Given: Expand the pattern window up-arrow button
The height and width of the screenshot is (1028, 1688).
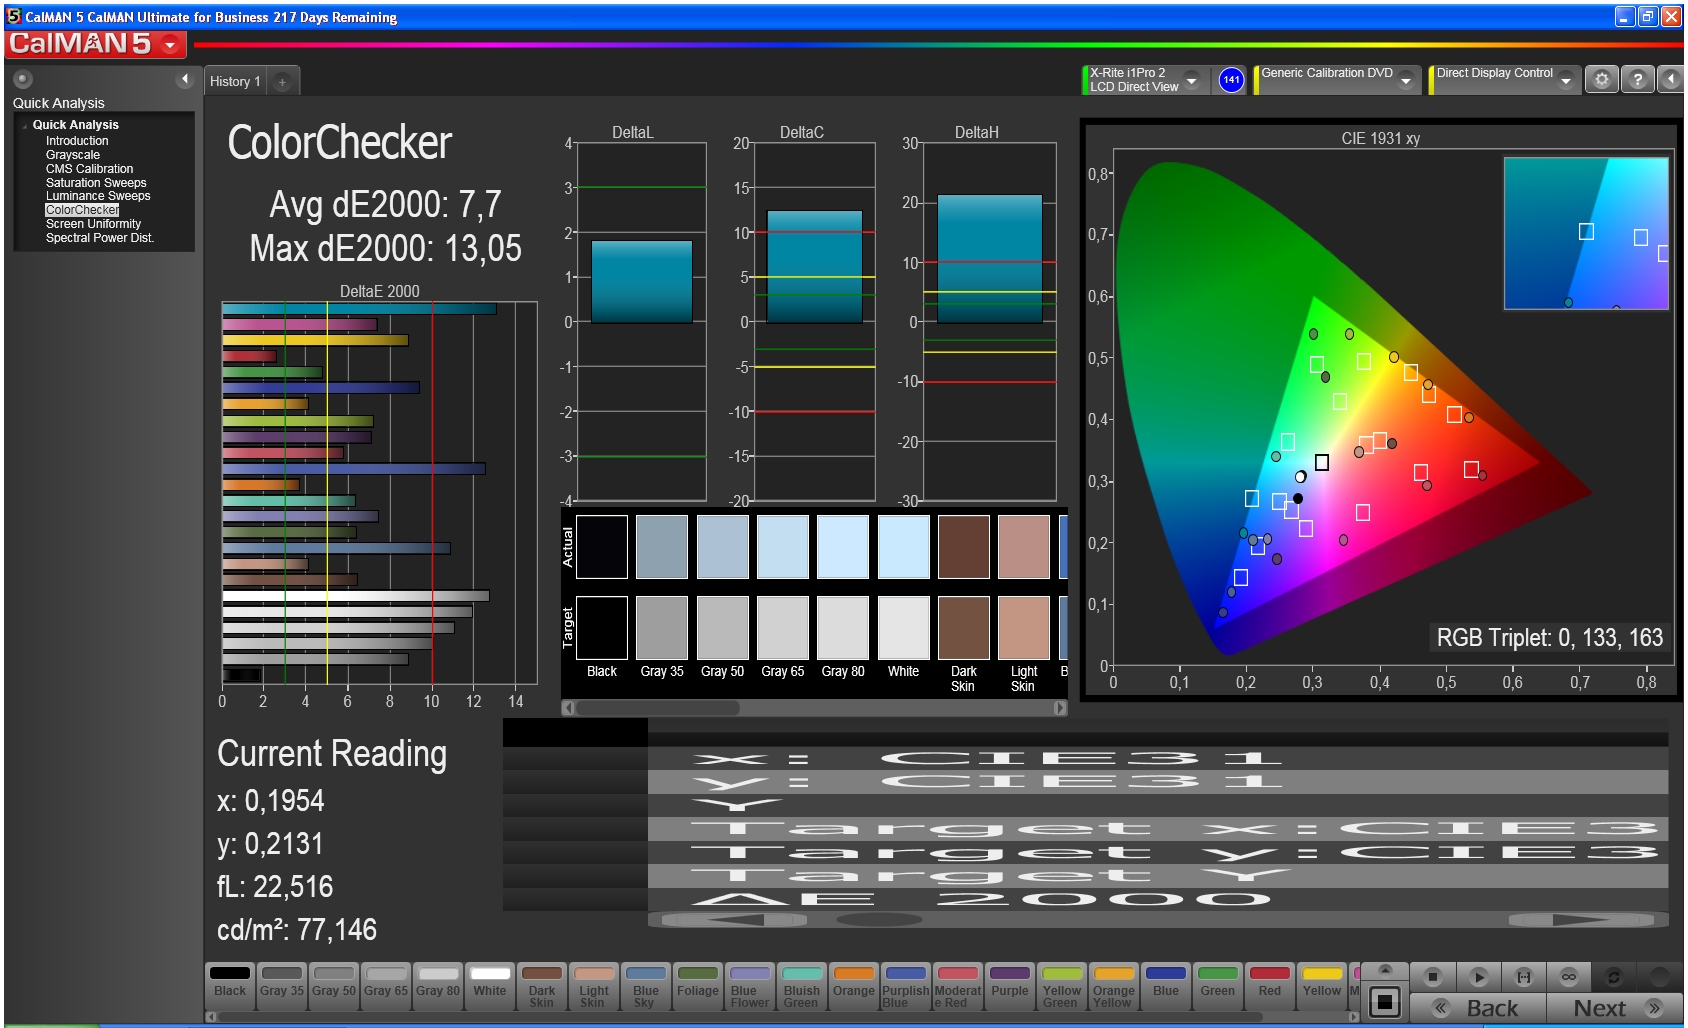Looking at the screenshot, I should pos(1385,971).
